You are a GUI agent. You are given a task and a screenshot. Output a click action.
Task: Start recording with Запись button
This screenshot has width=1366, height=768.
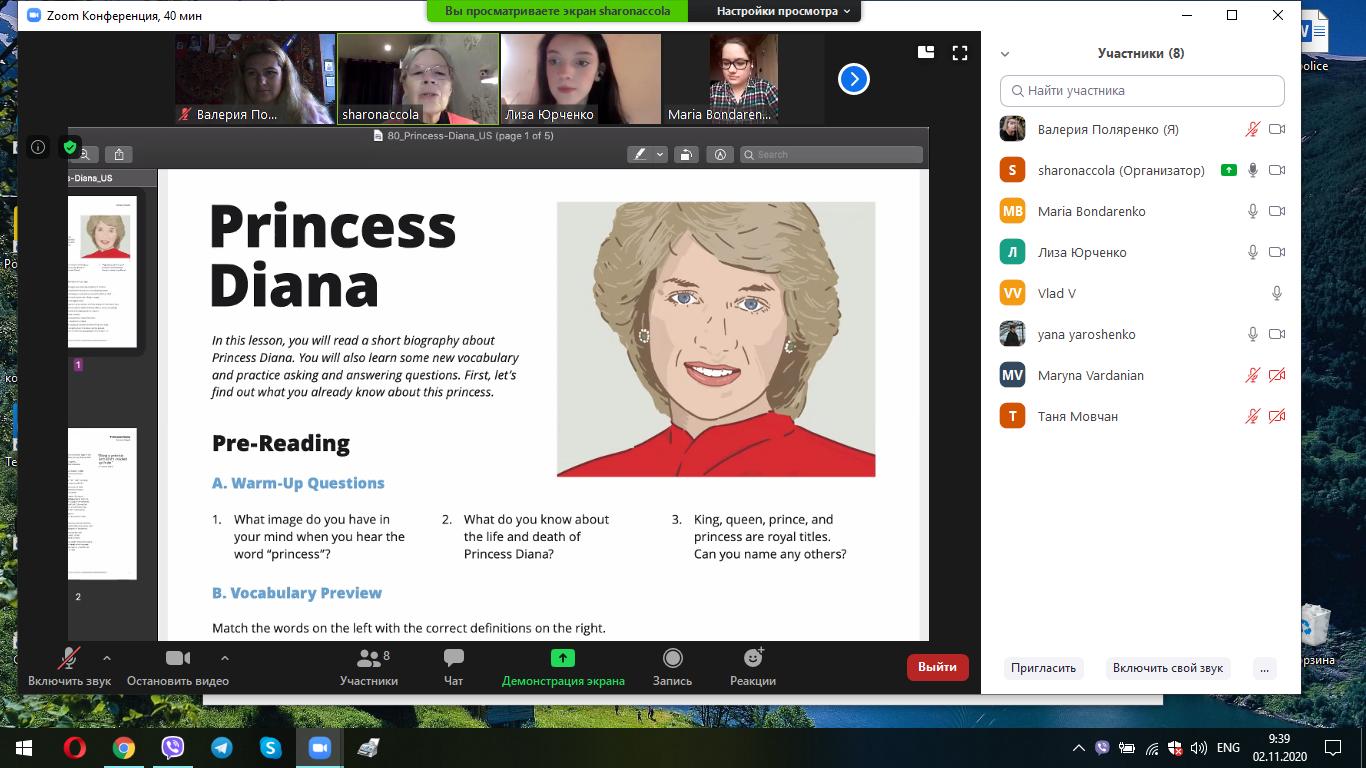coord(672,667)
